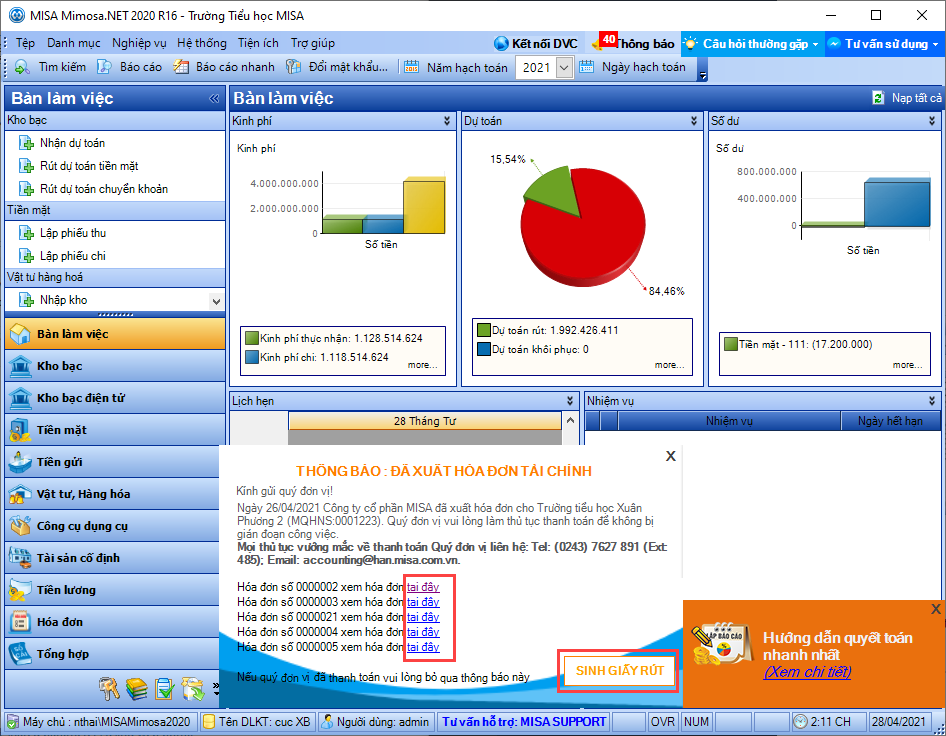Click the Tìm kiếm search icon
The width and height of the screenshot is (946, 736).
(x=22, y=67)
